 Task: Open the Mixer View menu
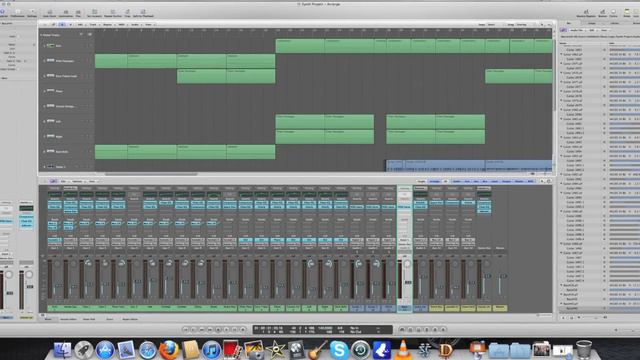click(x=92, y=181)
